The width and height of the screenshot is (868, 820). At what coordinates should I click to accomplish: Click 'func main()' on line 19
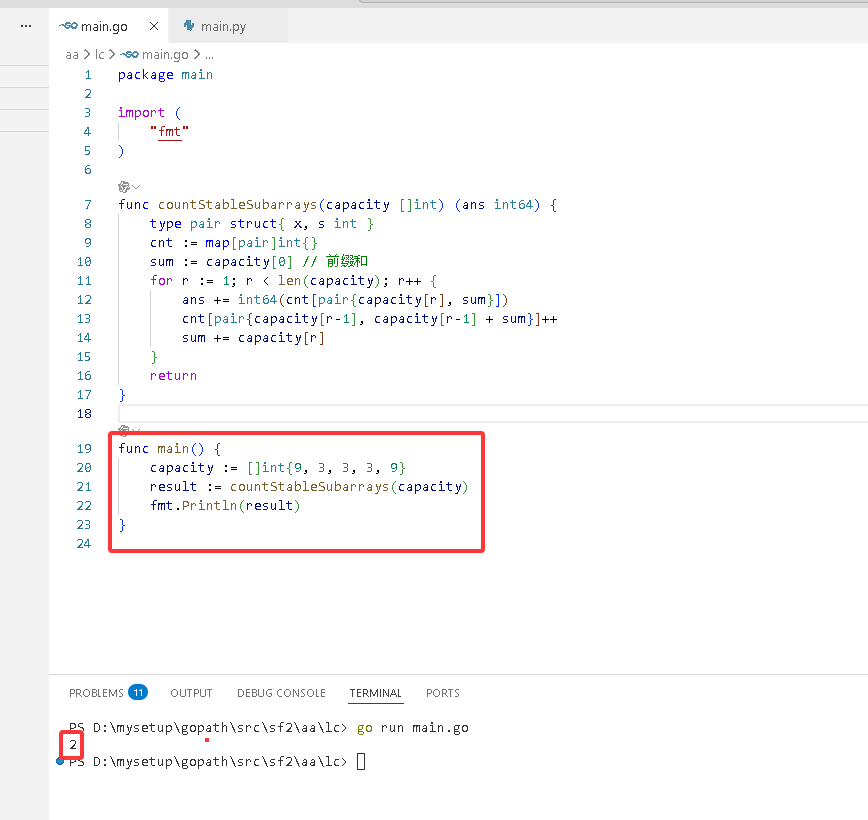pos(161,449)
